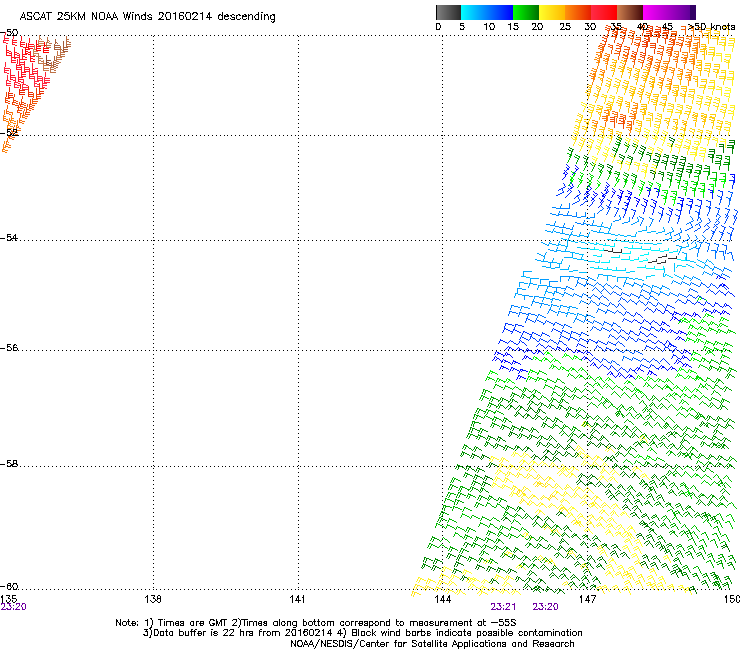Select the green 15-20 knots legend segment
The height and width of the screenshot is (650, 740).
click(x=526, y=12)
